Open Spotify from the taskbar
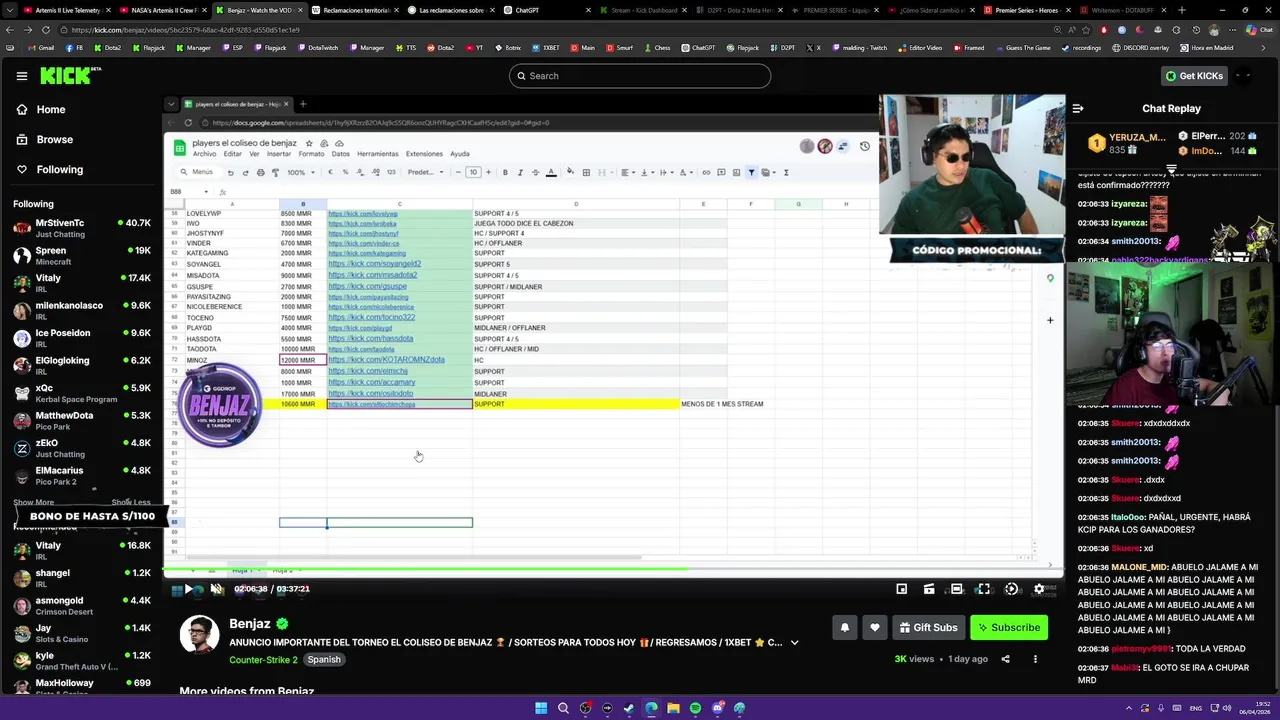The height and width of the screenshot is (720, 1280). click(x=695, y=708)
